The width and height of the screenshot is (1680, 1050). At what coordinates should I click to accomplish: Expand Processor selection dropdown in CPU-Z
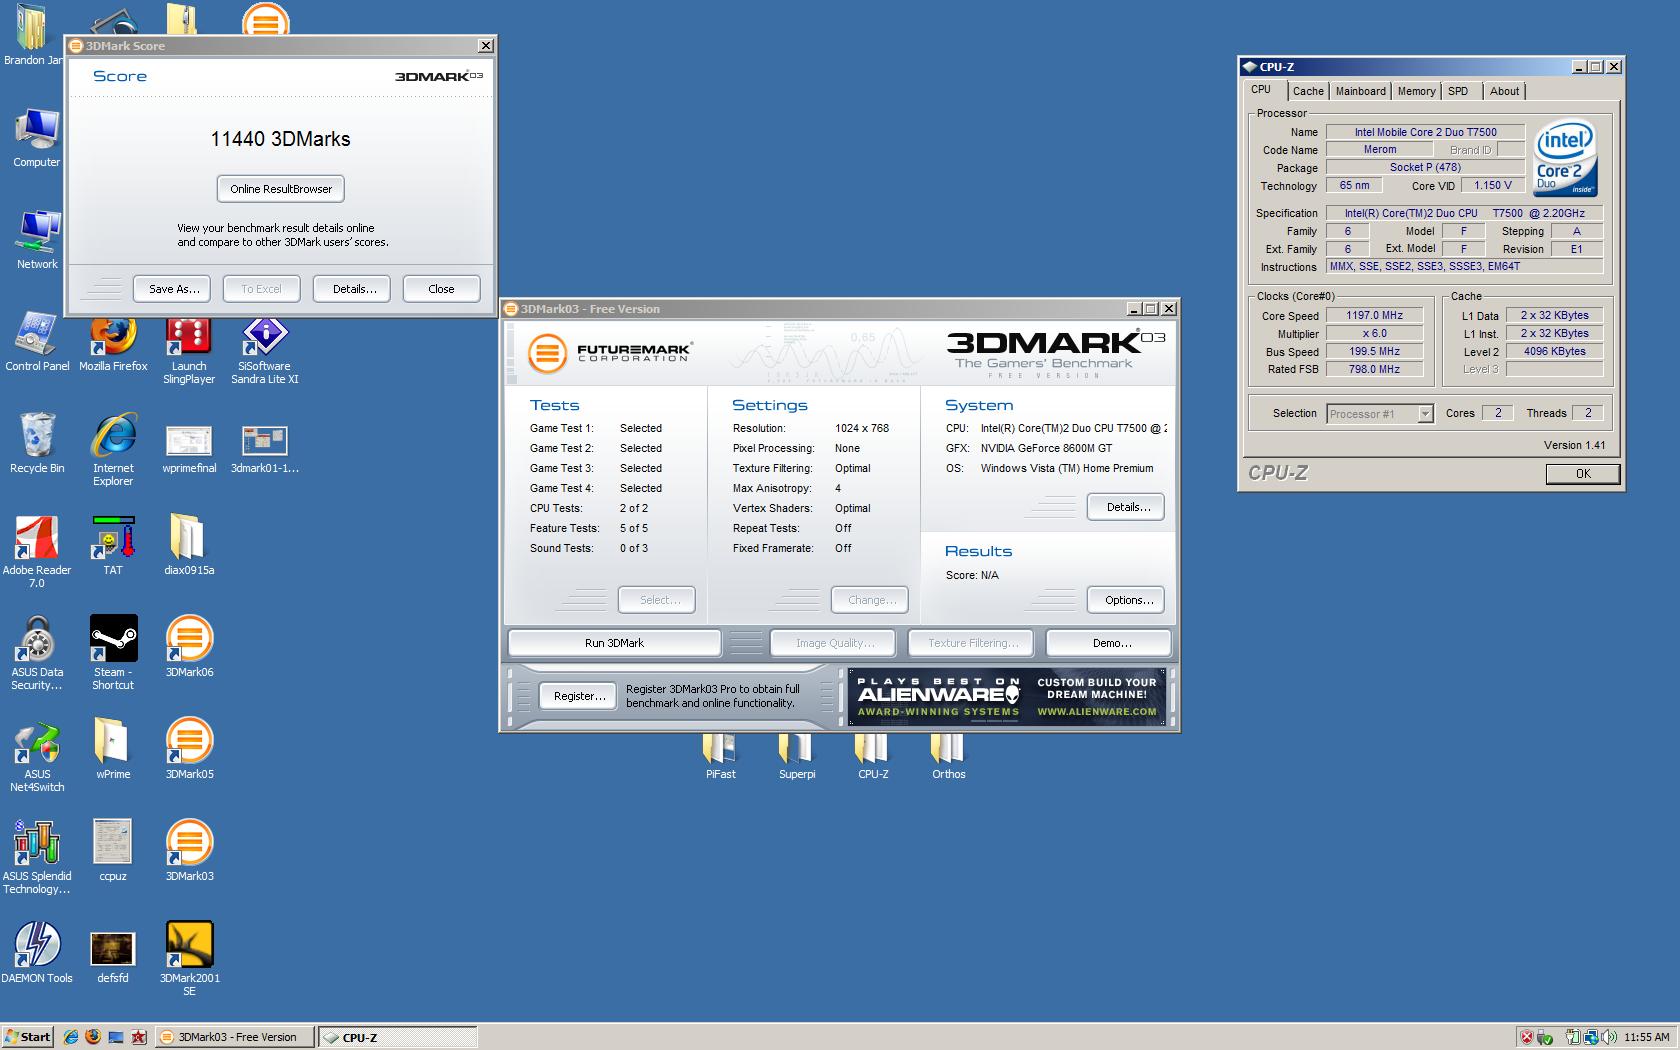[x=1425, y=414]
